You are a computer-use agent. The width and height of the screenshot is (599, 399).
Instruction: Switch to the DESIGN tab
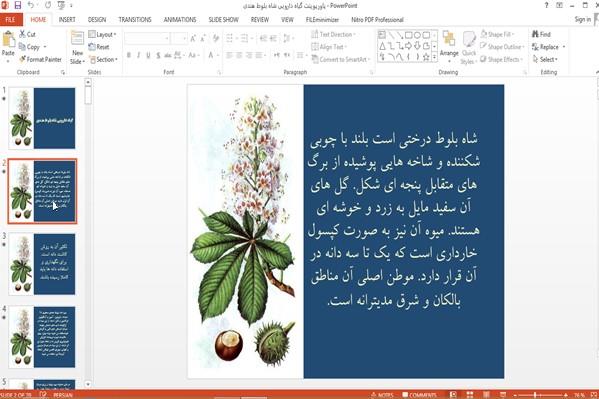[97, 19]
